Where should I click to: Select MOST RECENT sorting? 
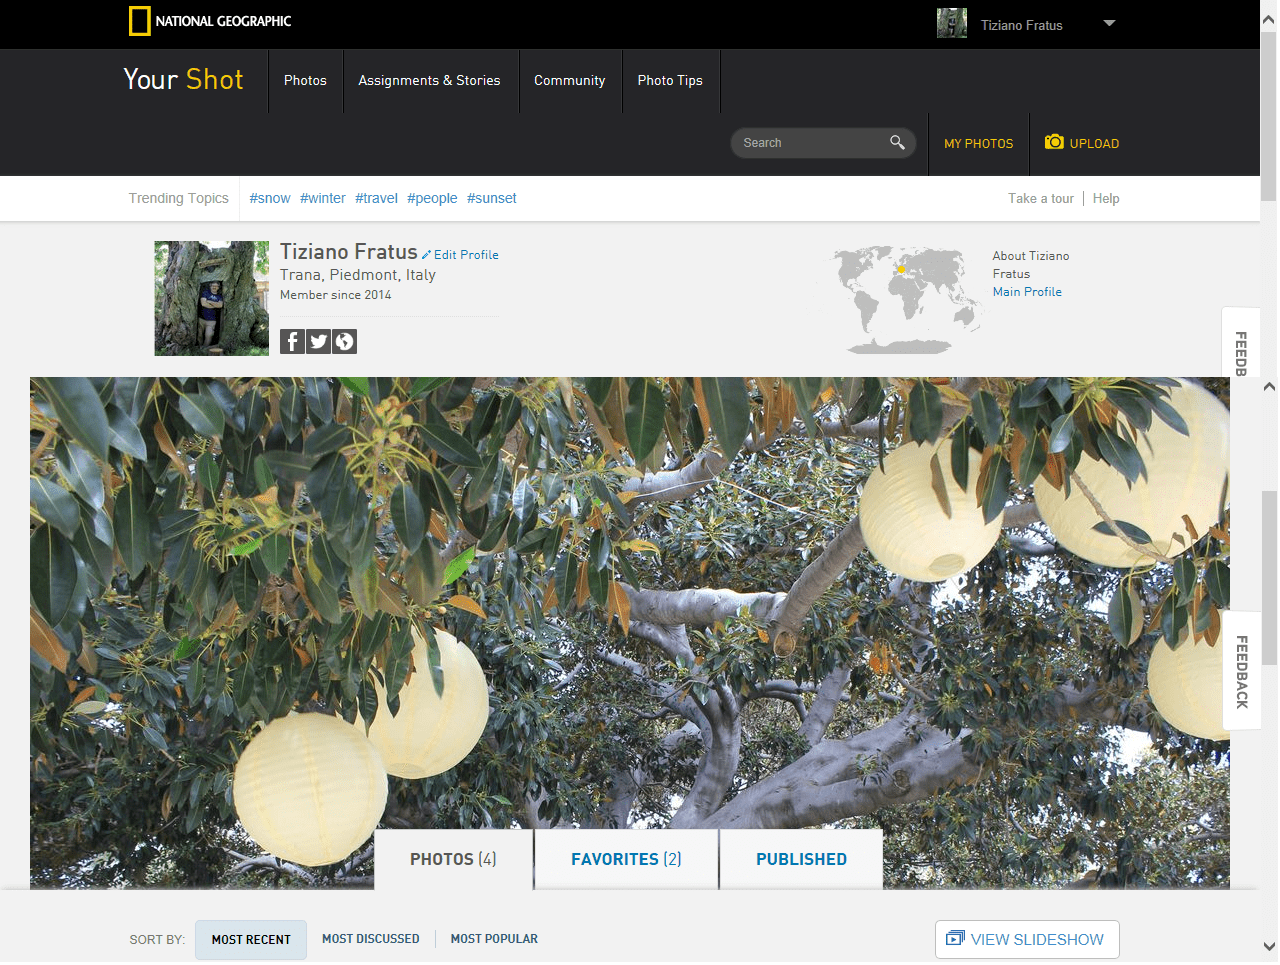pyautogui.click(x=250, y=939)
